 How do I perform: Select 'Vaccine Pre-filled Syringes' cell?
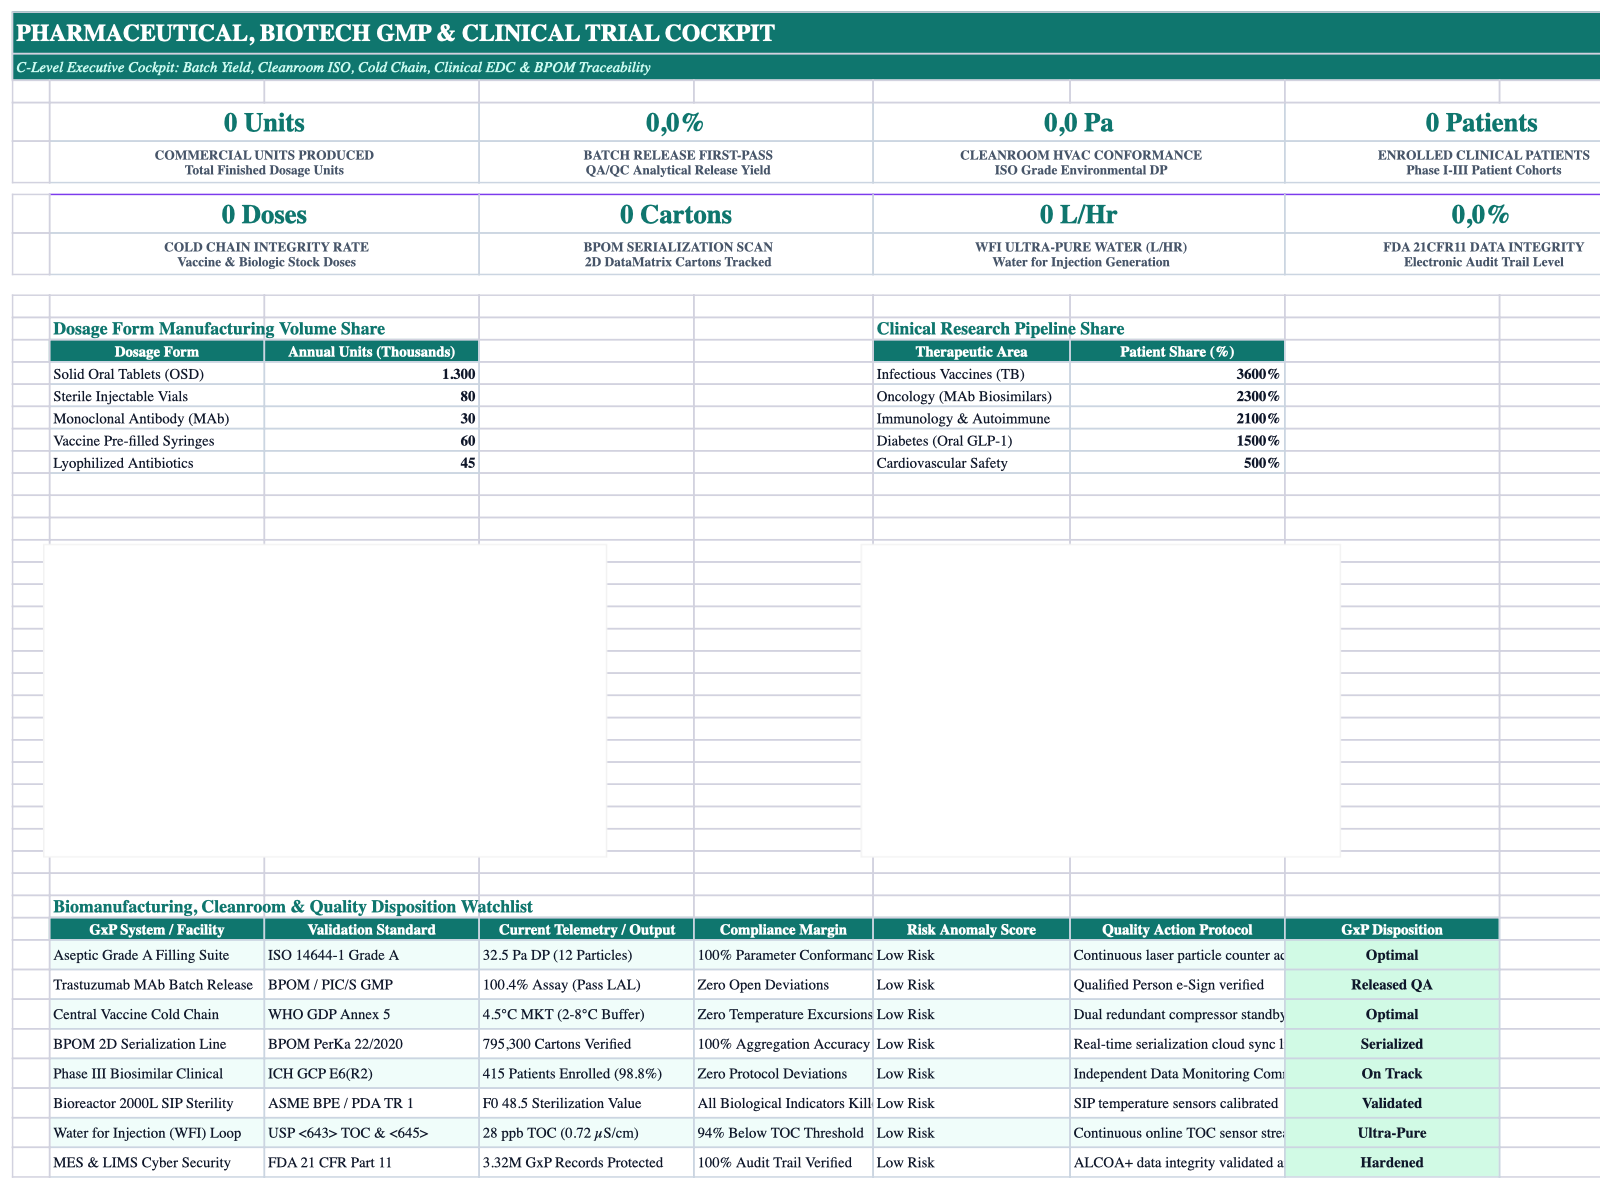pos(157,441)
